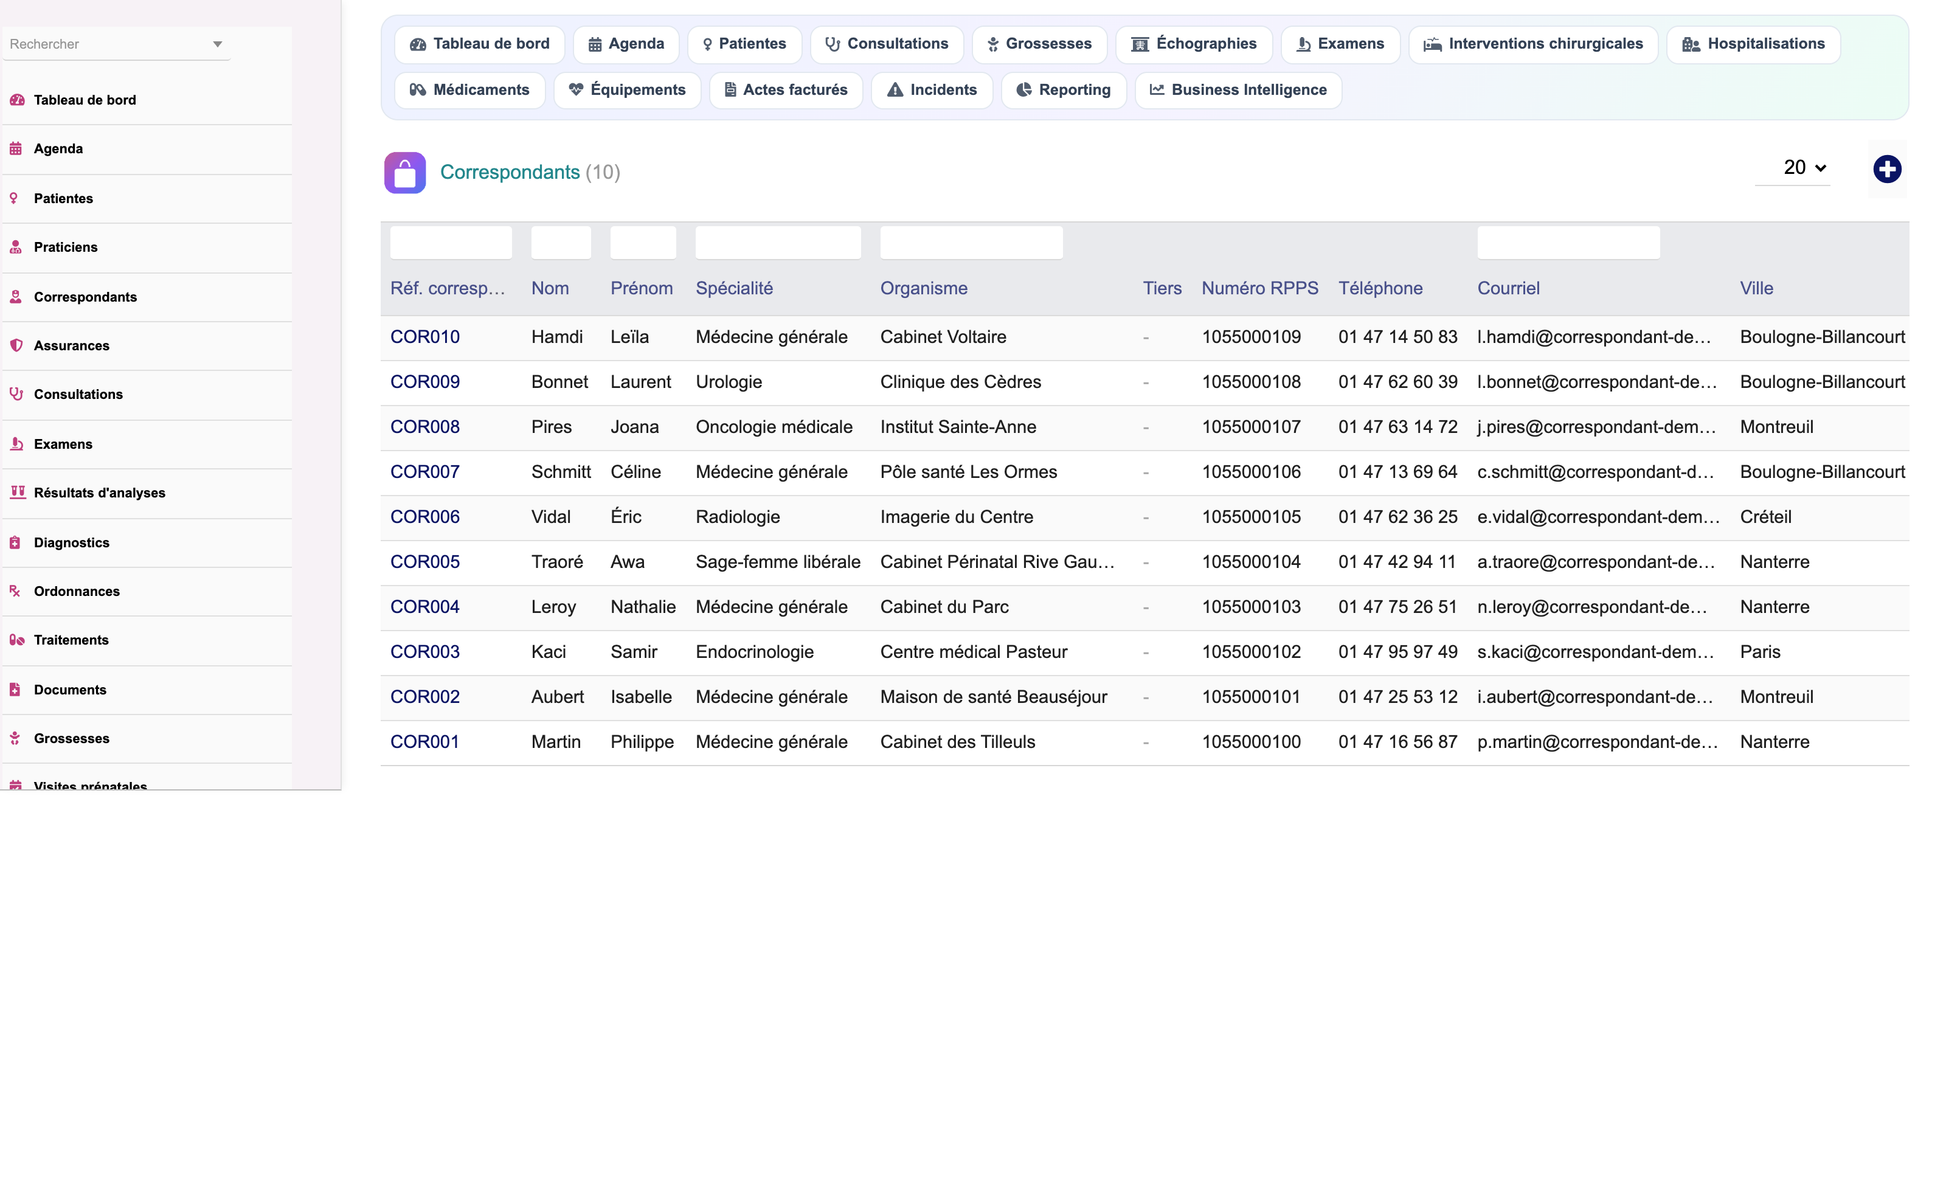Click the Praticiens sidebar icon
The image size is (1946, 1204).
pyautogui.click(x=16, y=247)
